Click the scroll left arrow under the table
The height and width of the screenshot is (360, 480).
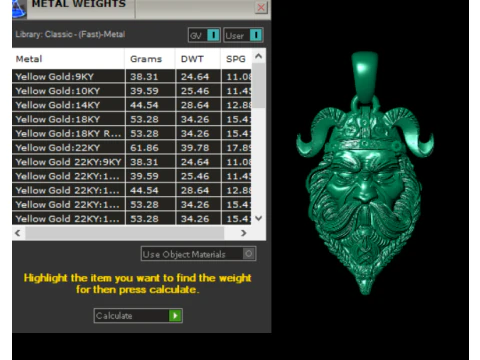18,233
